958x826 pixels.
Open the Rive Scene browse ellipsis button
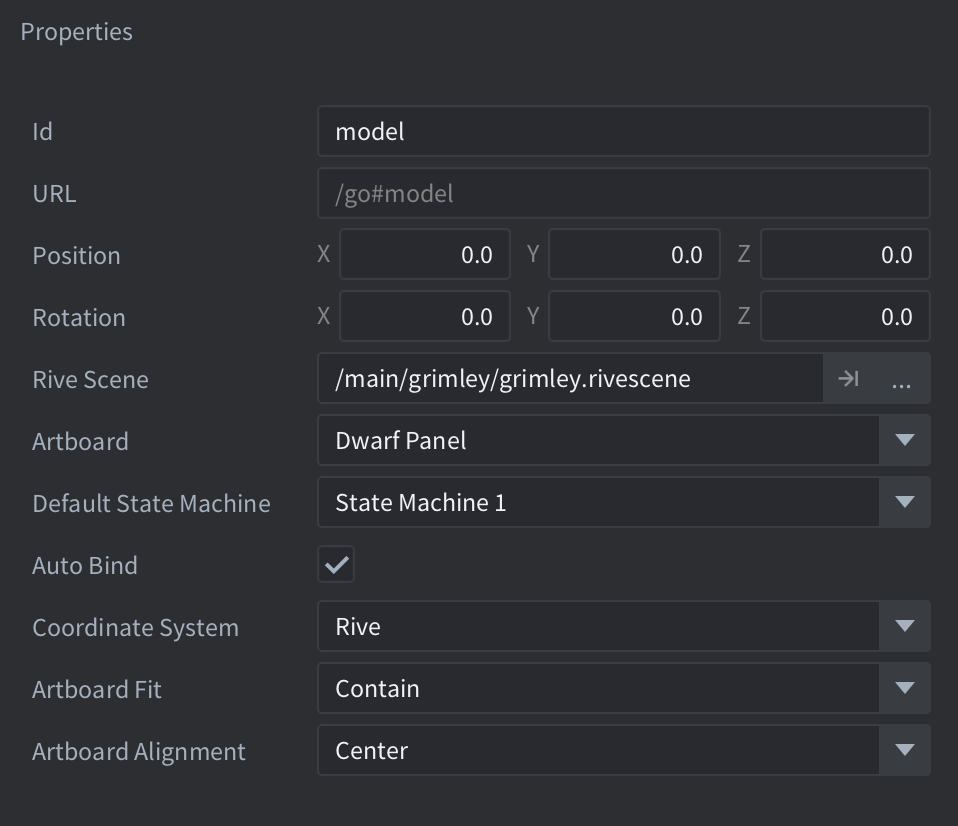pos(901,379)
